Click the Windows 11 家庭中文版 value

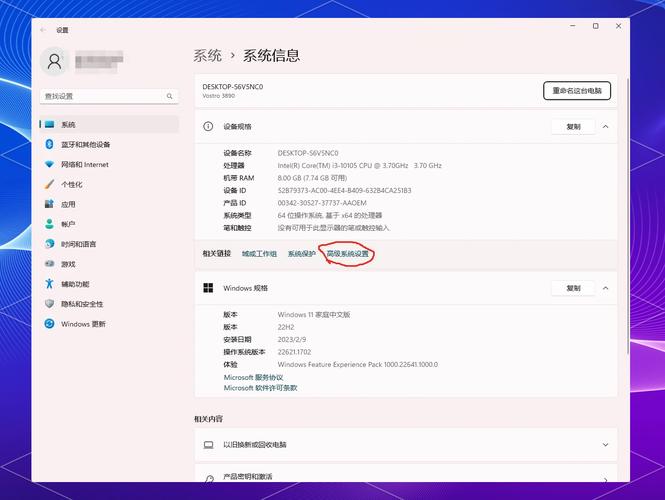pos(314,315)
